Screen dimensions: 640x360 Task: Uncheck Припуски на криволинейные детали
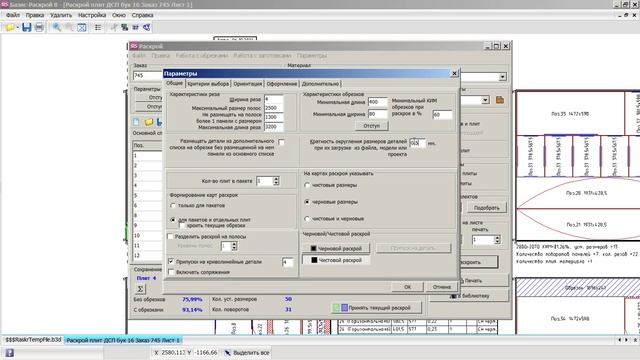point(171,262)
